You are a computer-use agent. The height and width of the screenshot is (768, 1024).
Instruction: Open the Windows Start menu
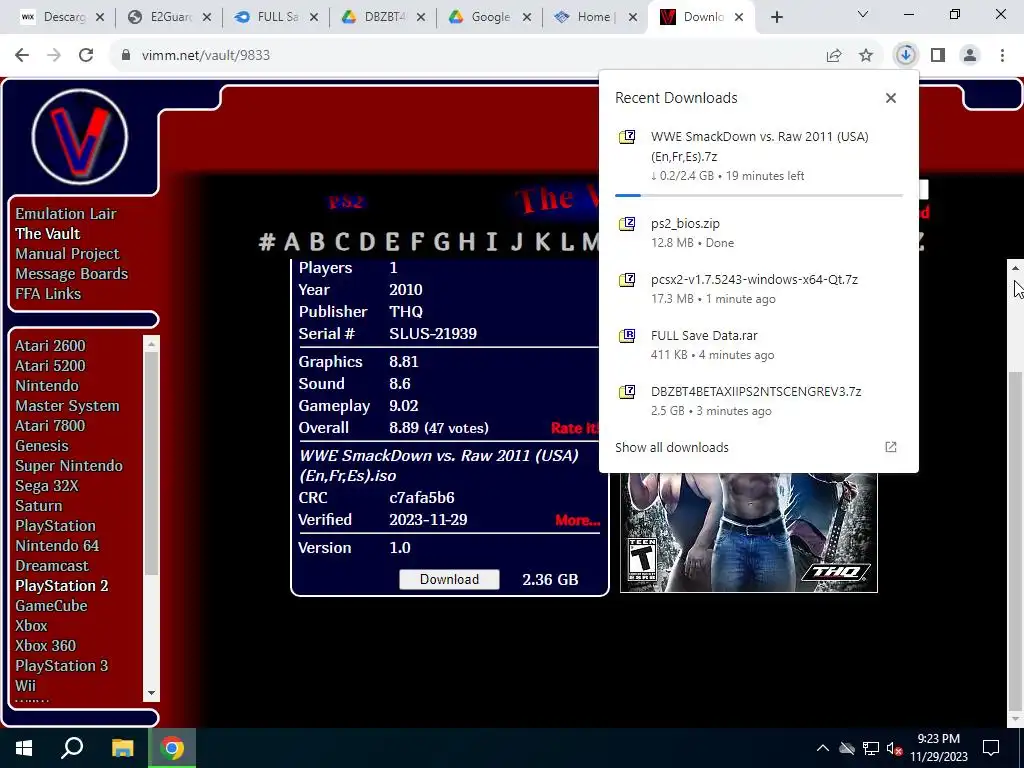(24, 748)
